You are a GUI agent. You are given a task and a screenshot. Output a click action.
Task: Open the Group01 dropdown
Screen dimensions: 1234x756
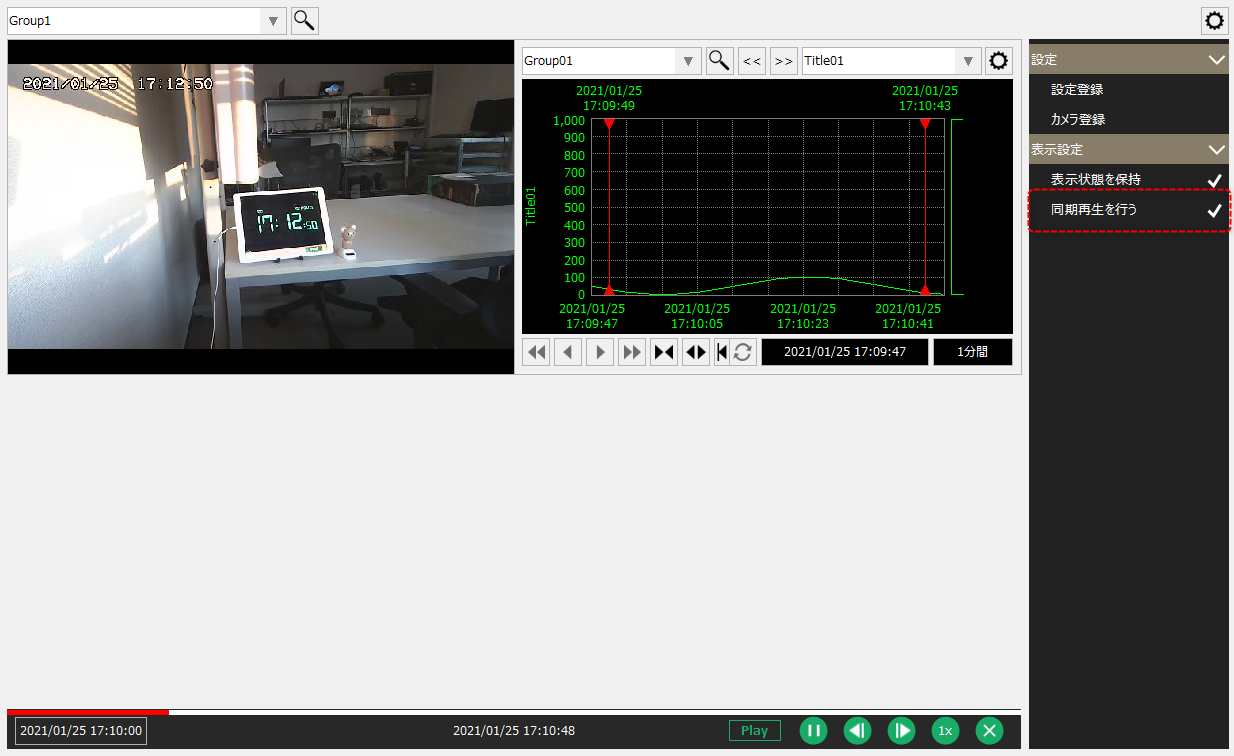click(x=688, y=60)
